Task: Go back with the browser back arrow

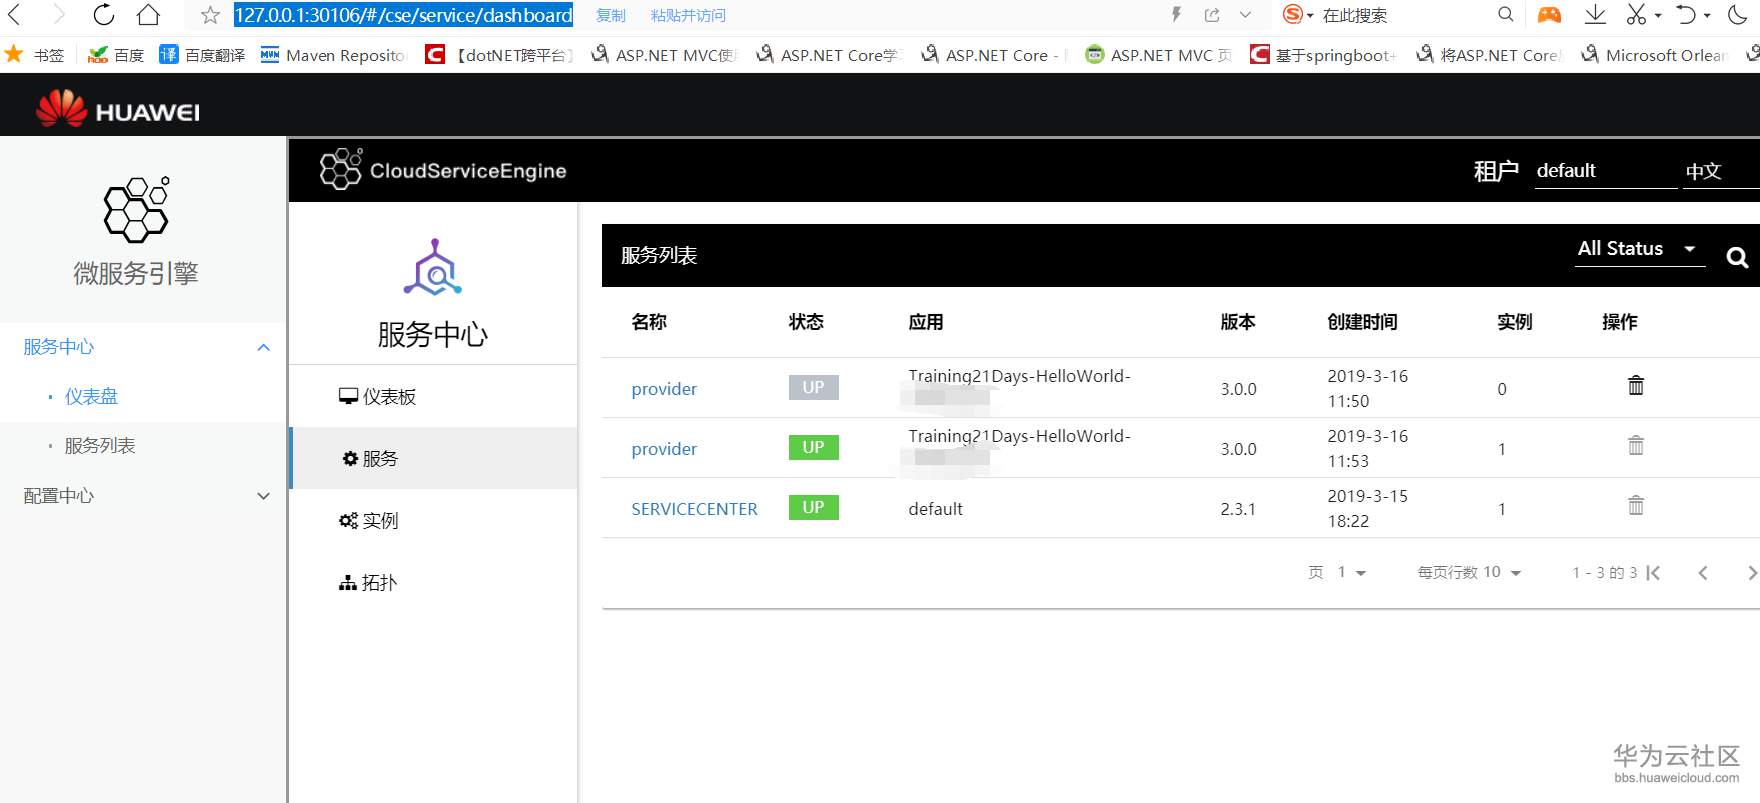Action: [x=14, y=15]
